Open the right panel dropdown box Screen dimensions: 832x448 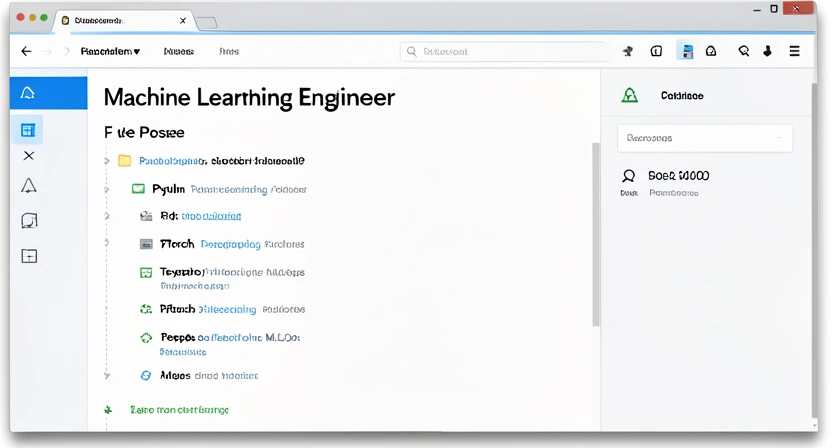point(705,138)
